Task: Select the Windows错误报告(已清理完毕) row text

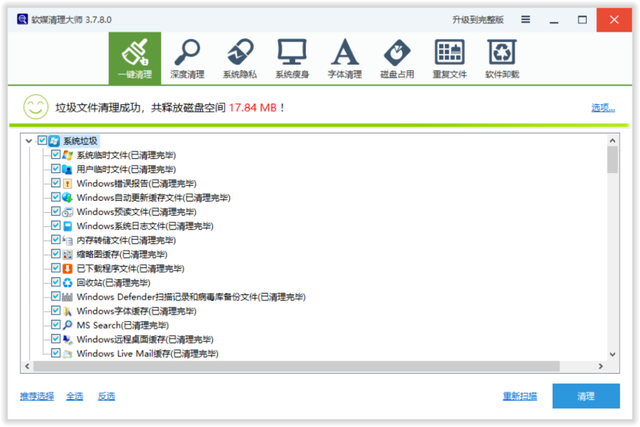Action: click(x=136, y=183)
